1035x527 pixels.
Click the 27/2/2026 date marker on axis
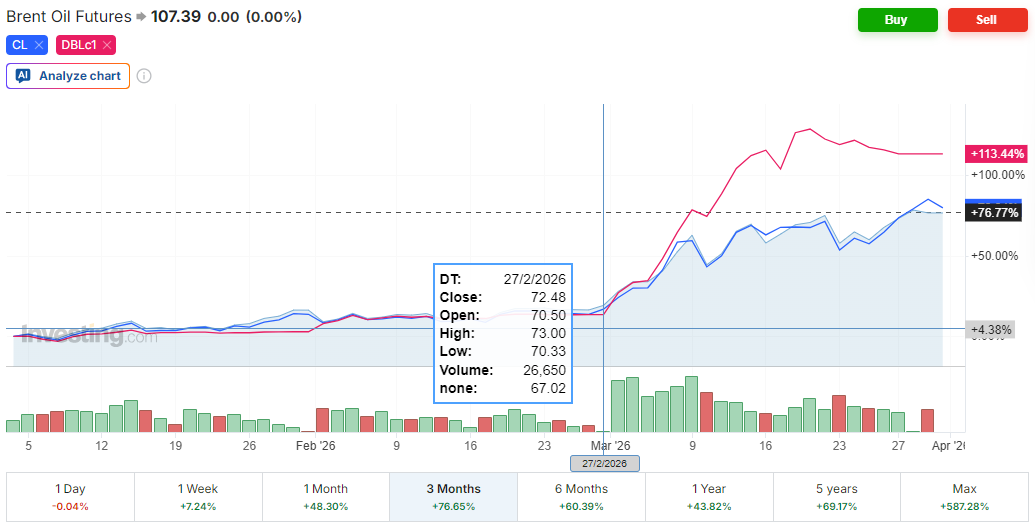click(604, 463)
